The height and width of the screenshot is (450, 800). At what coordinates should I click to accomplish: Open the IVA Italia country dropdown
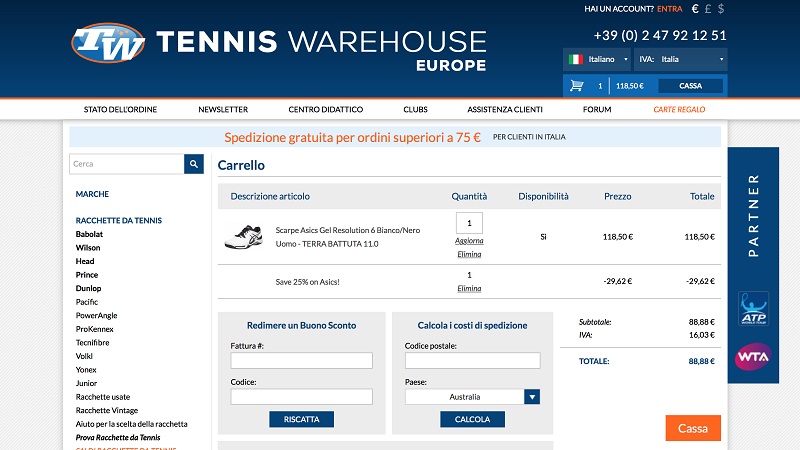click(680, 60)
